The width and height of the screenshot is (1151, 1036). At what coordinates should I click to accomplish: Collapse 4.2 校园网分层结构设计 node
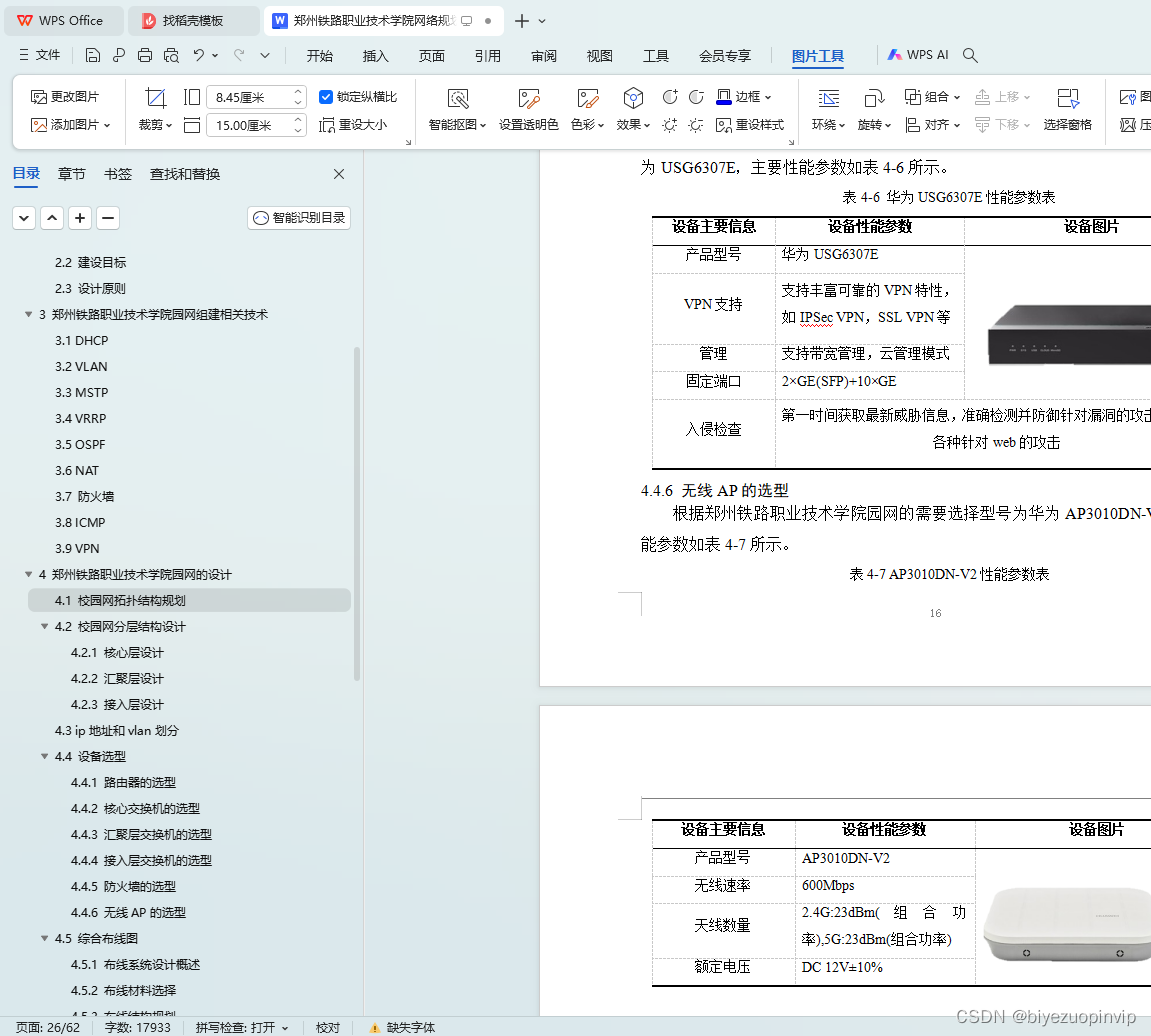point(45,626)
